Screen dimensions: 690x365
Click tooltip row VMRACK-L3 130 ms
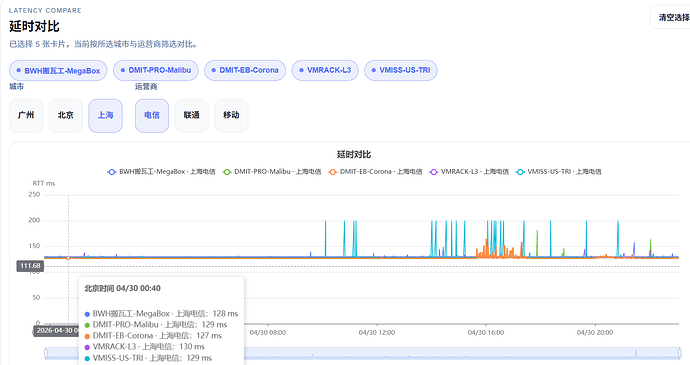[x=144, y=347]
